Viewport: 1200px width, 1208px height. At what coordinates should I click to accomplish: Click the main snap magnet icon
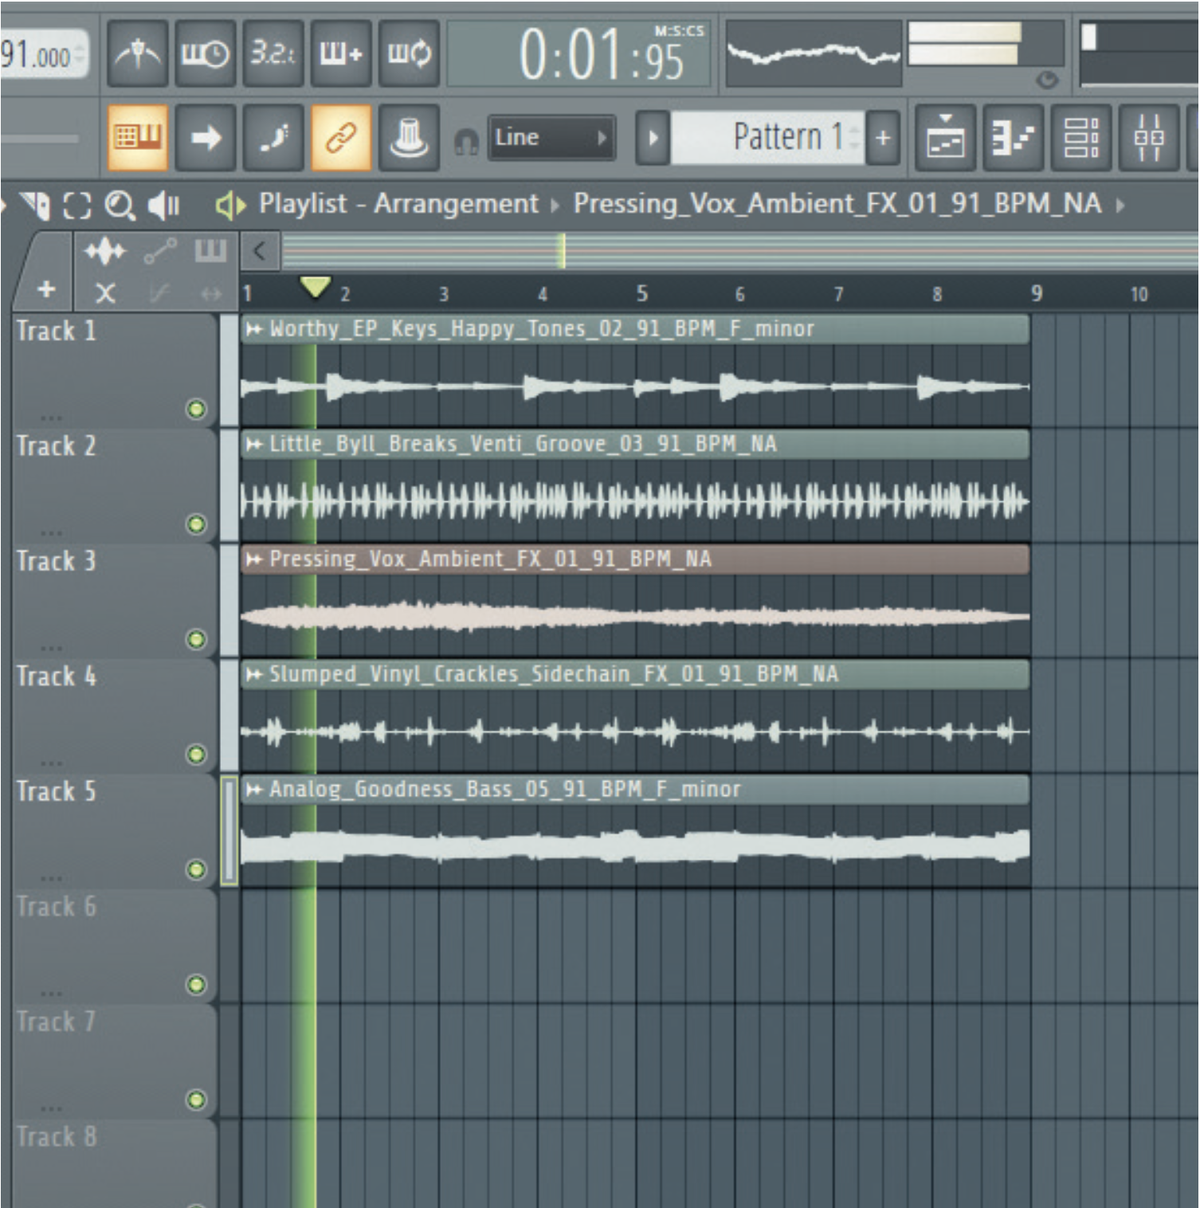click(x=466, y=141)
